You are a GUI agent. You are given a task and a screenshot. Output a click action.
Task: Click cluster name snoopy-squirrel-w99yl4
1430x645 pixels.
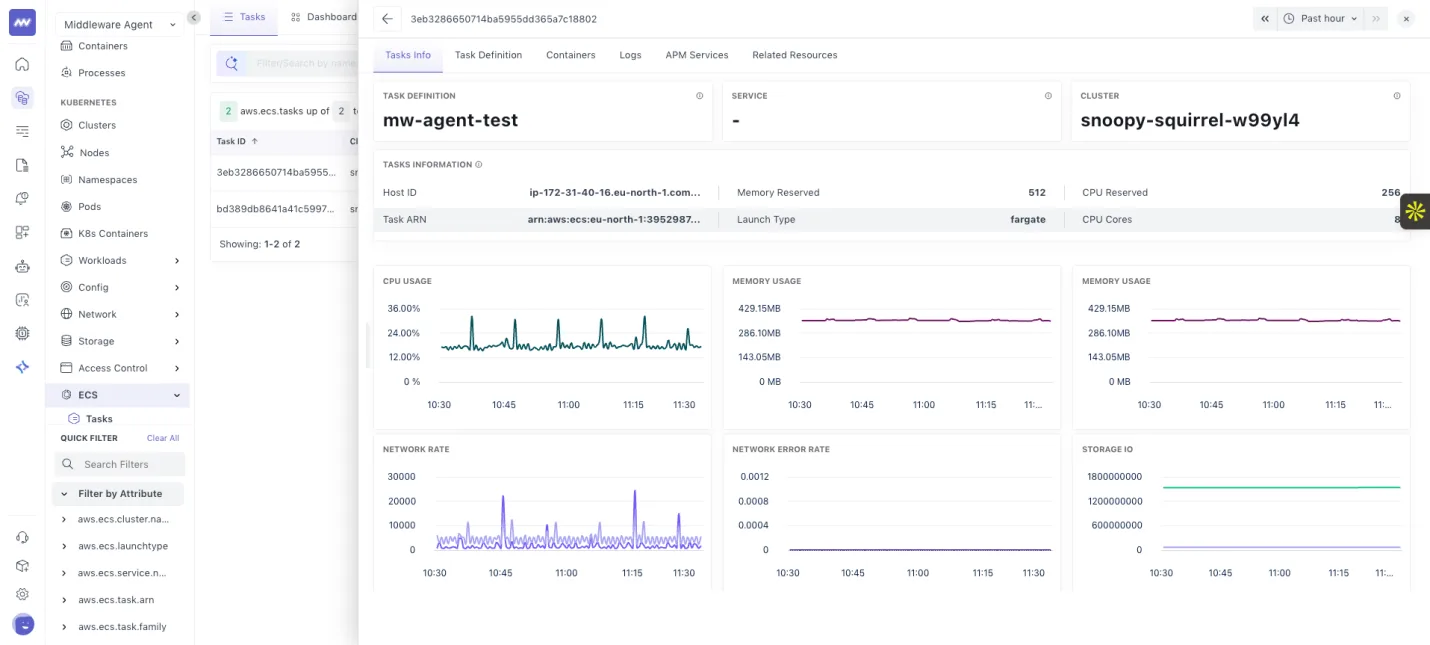point(1190,120)
